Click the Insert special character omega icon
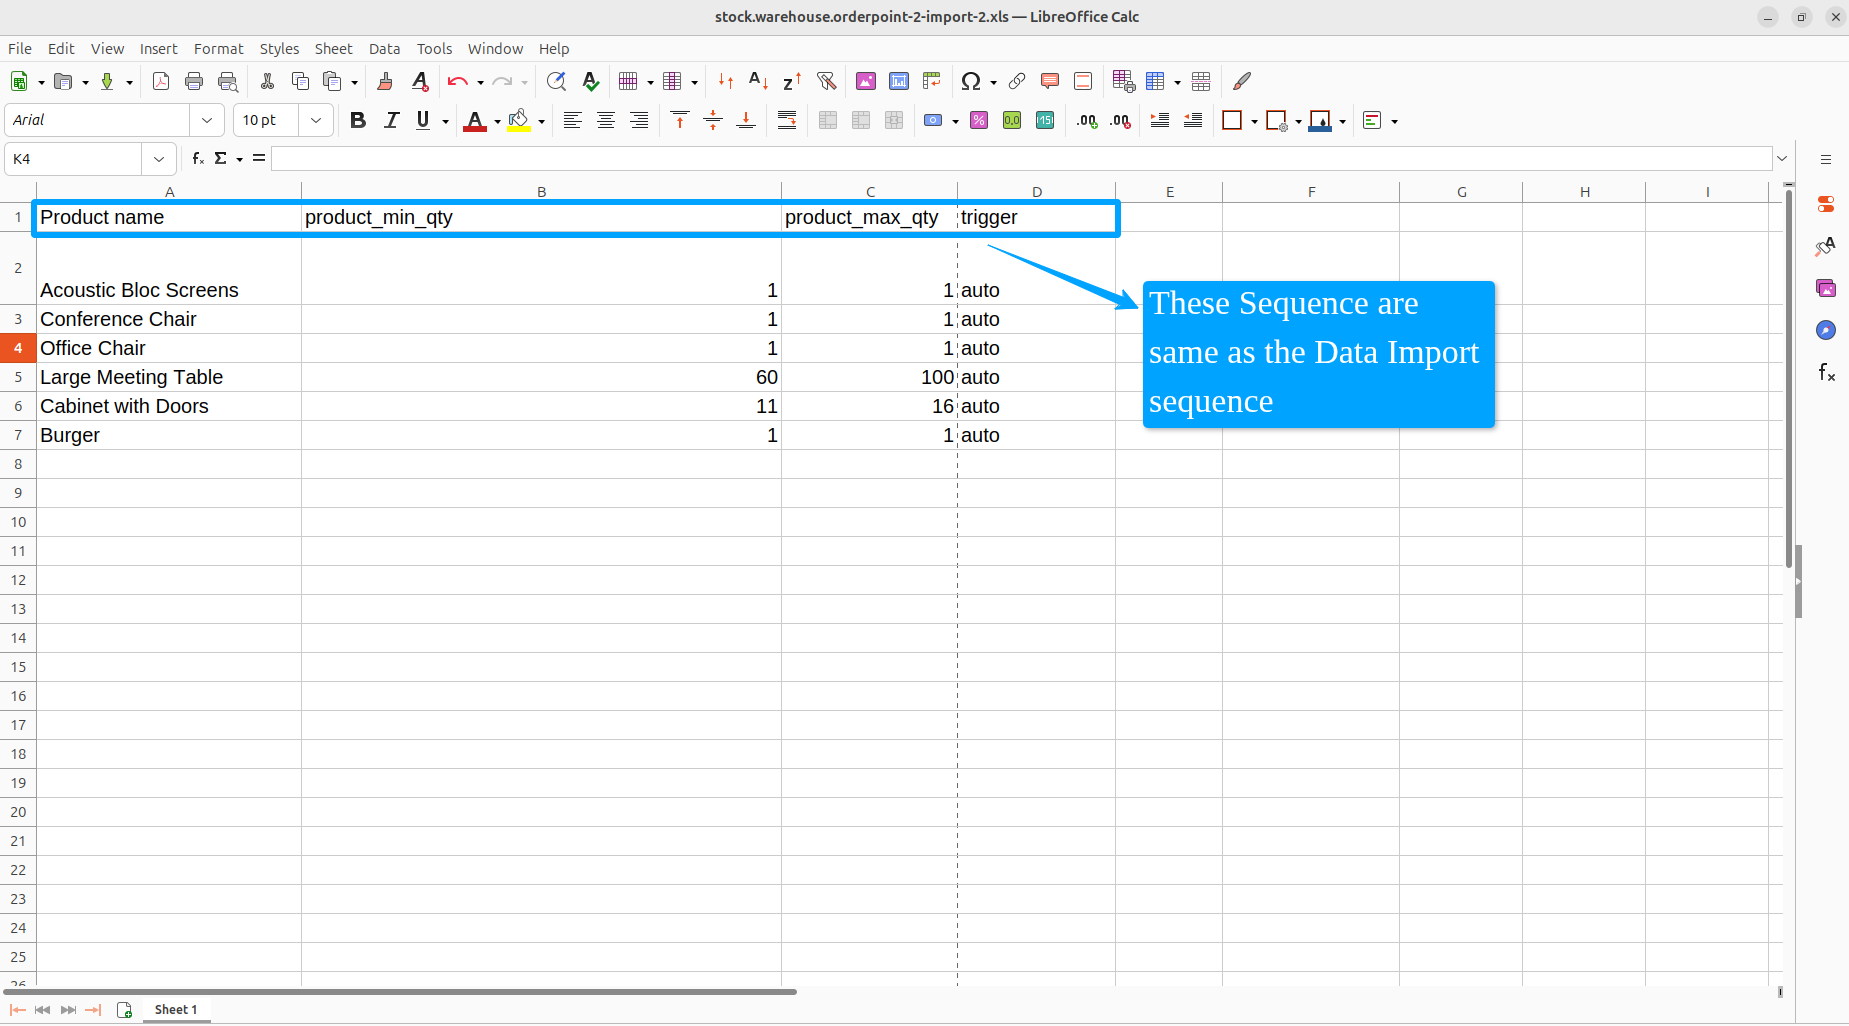Screen dimensions: 1849x1026 pos(970,82)
